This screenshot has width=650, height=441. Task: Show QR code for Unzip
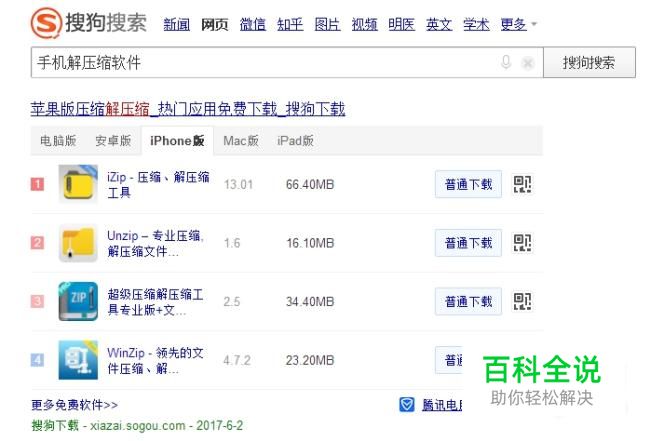[522, 243]
